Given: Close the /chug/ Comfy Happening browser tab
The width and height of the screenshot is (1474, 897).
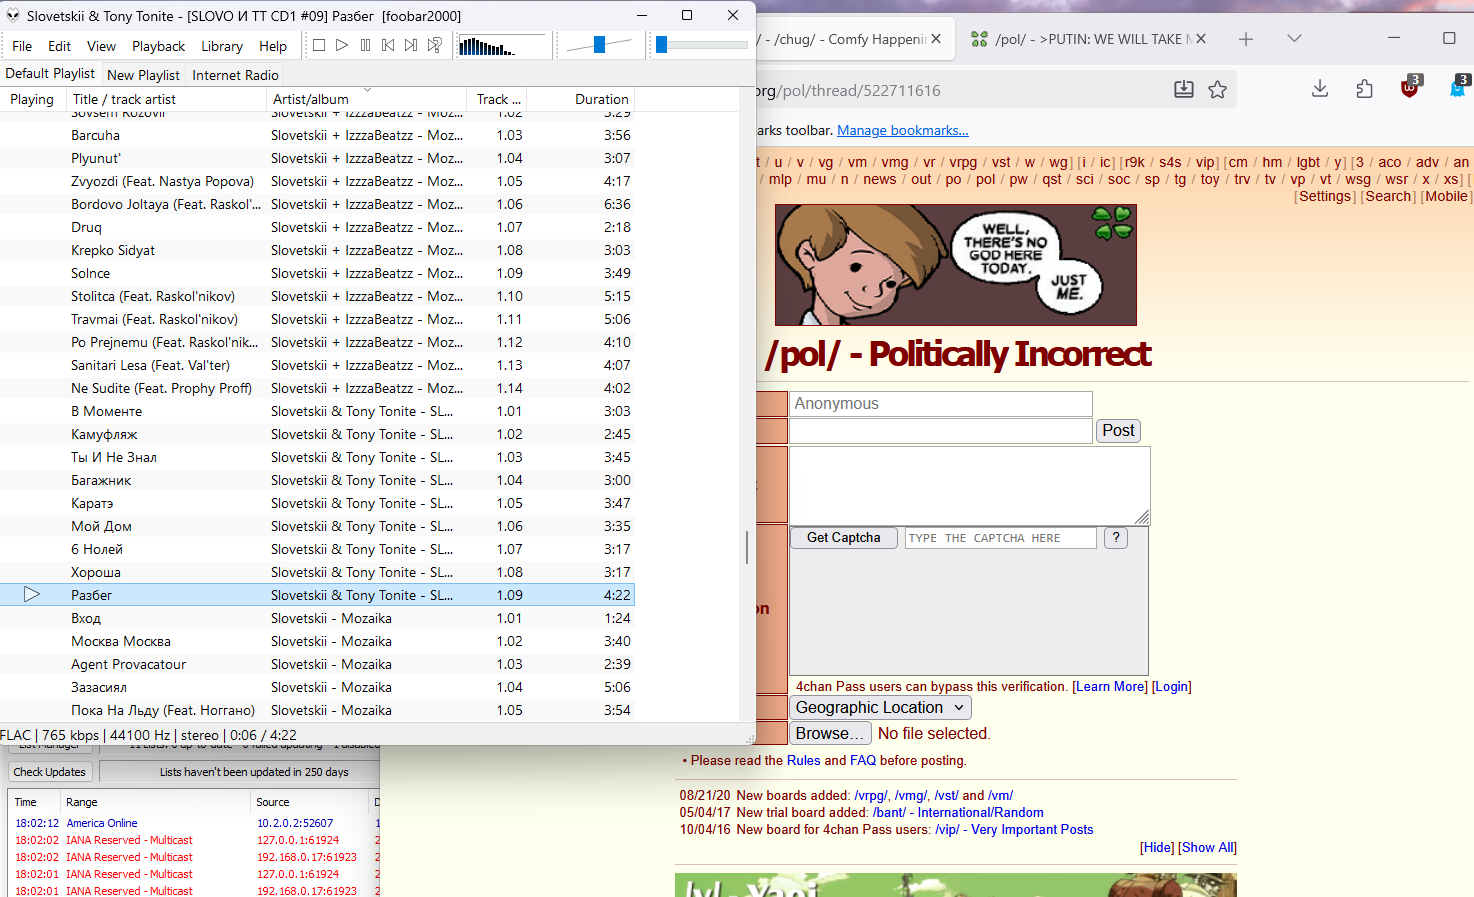Looking at the screenshot, I should [x=936, y=39].
